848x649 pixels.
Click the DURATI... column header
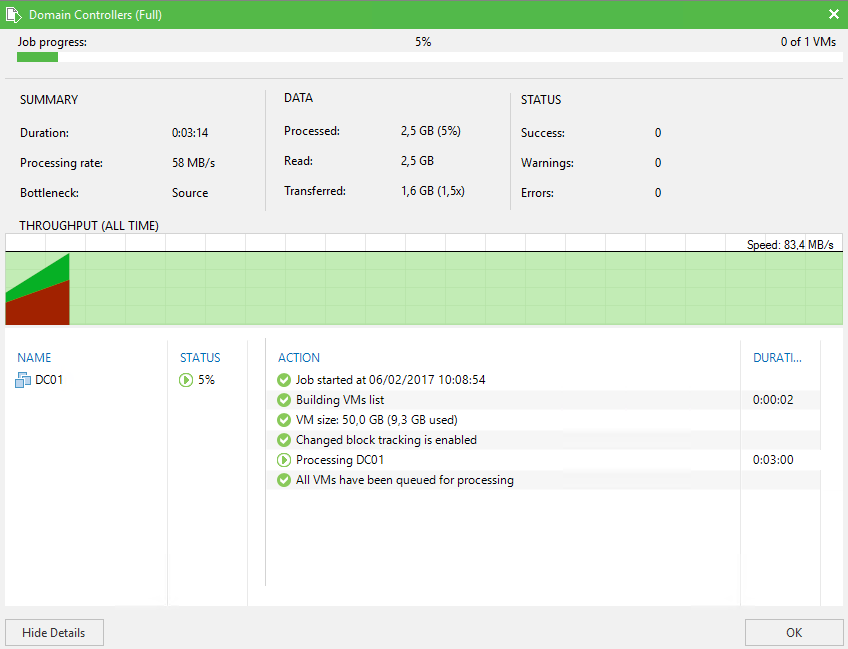pos(777,357)
